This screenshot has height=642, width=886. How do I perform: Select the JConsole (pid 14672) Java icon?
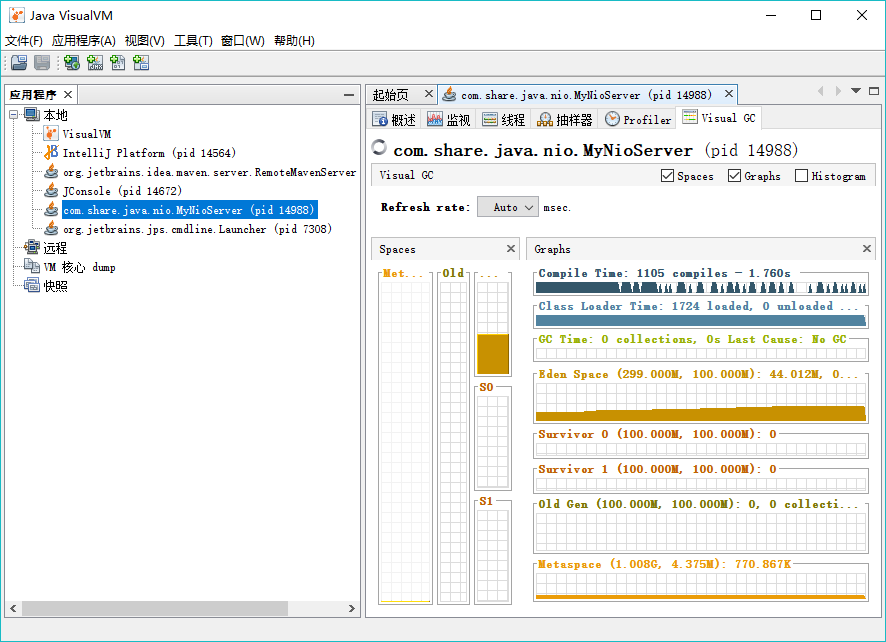coord(51,191)
